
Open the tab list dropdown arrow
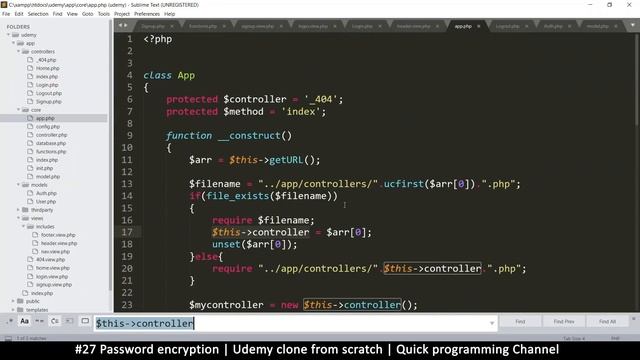pyautogui.click(x=633, y=25)
